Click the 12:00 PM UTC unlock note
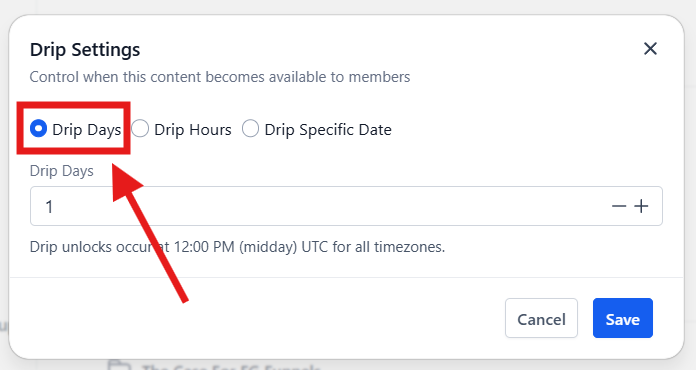The image size is (696, 370). [x=237, y=247]
